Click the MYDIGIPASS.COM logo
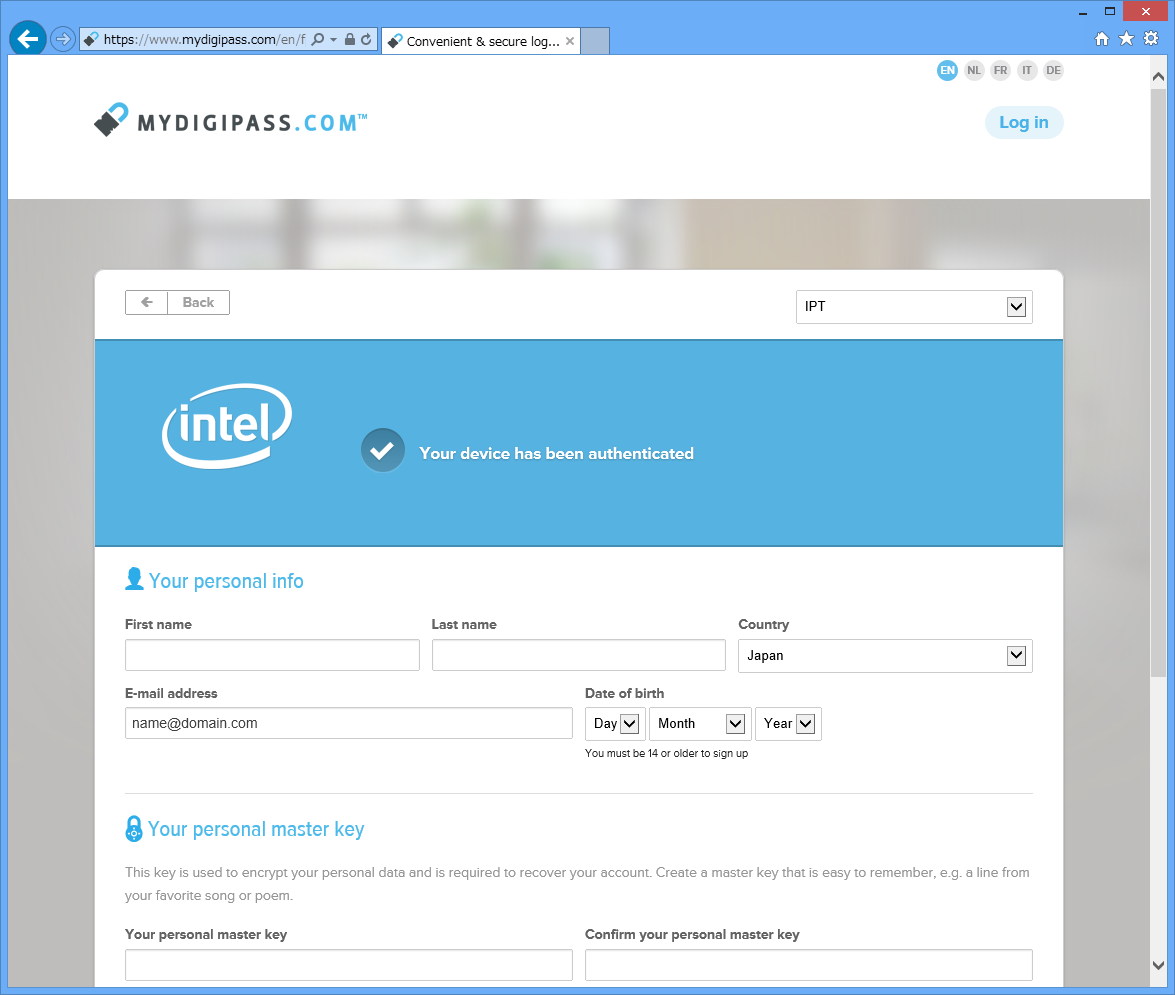Image resolution: width=1175 pixels, height=995 pixels. point(231,121)
